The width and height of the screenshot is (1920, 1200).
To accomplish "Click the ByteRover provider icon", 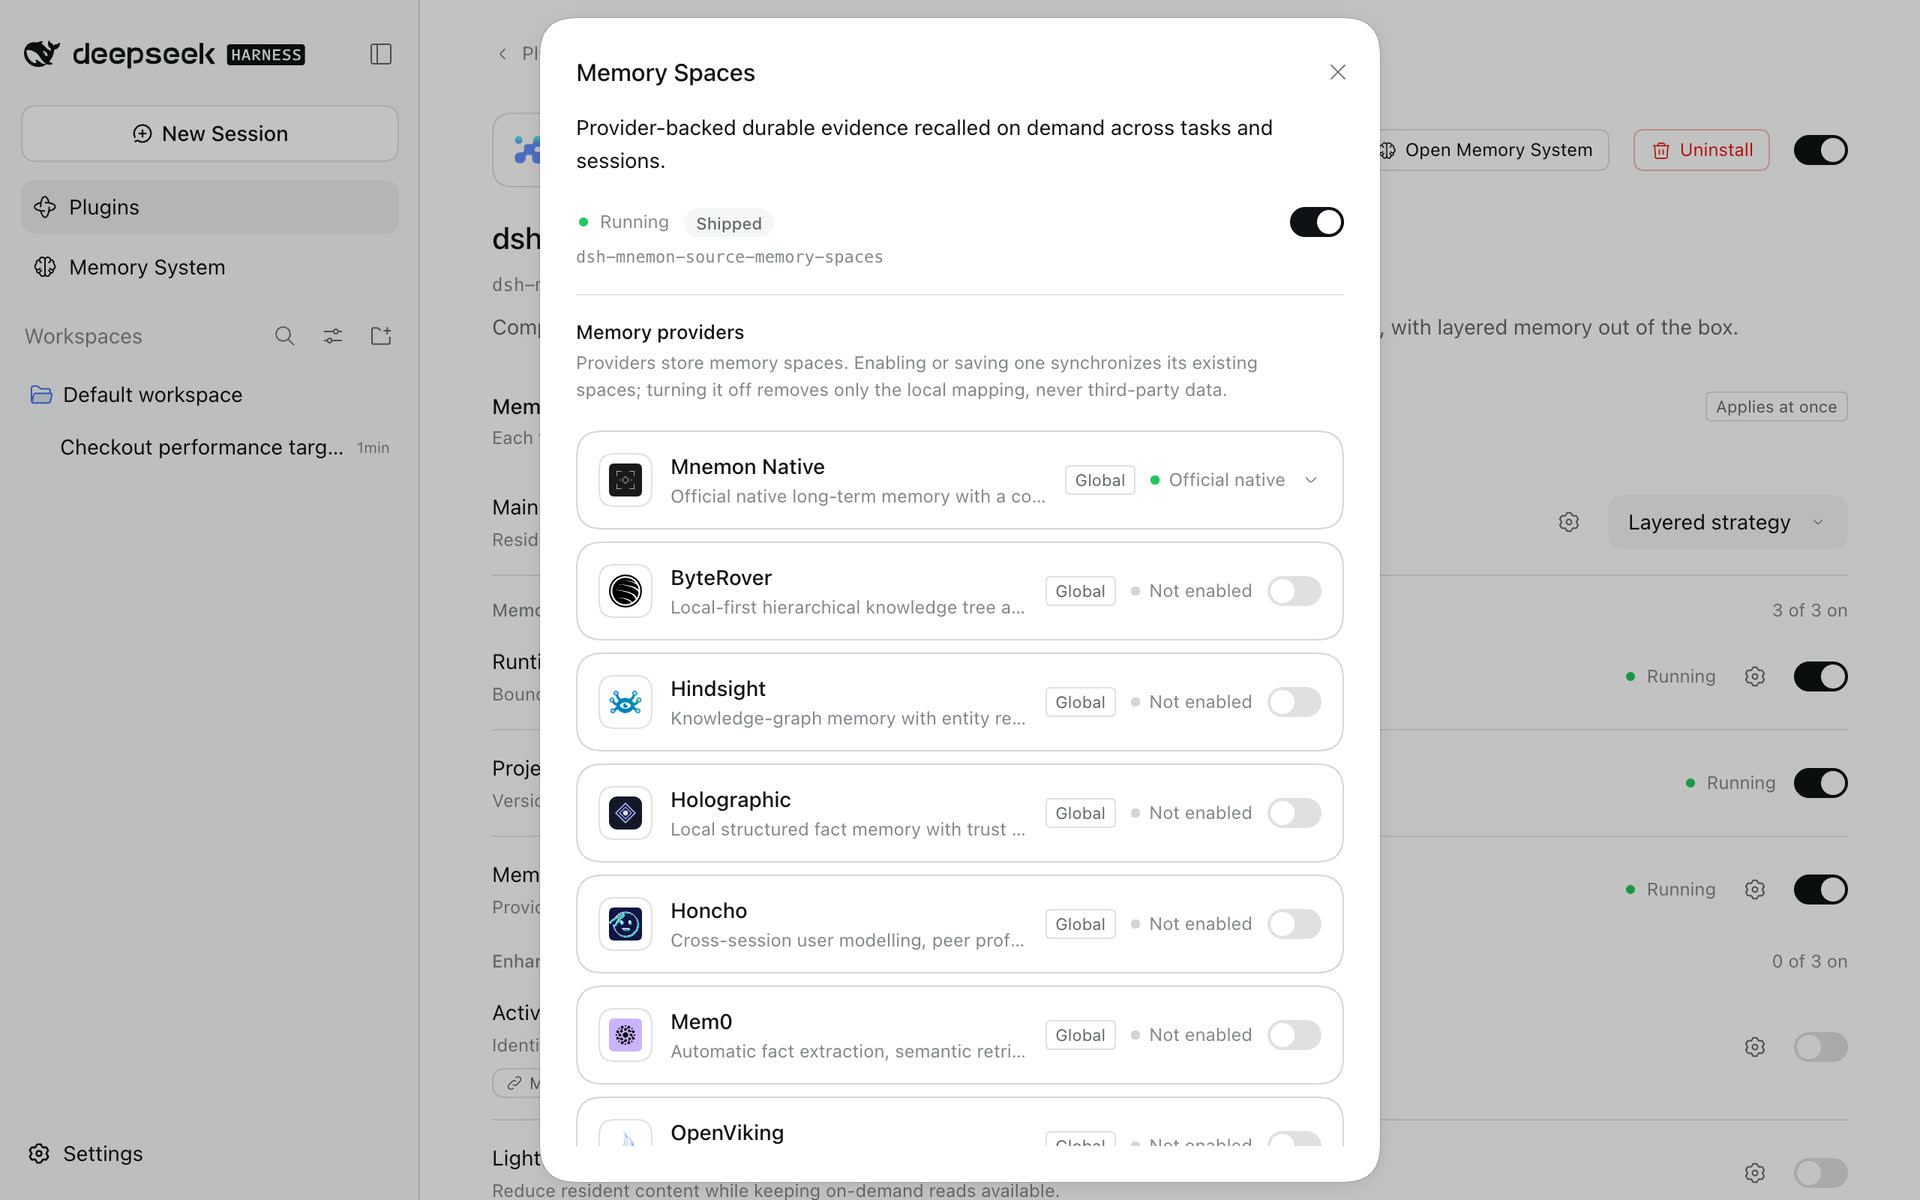I will 626,591.
